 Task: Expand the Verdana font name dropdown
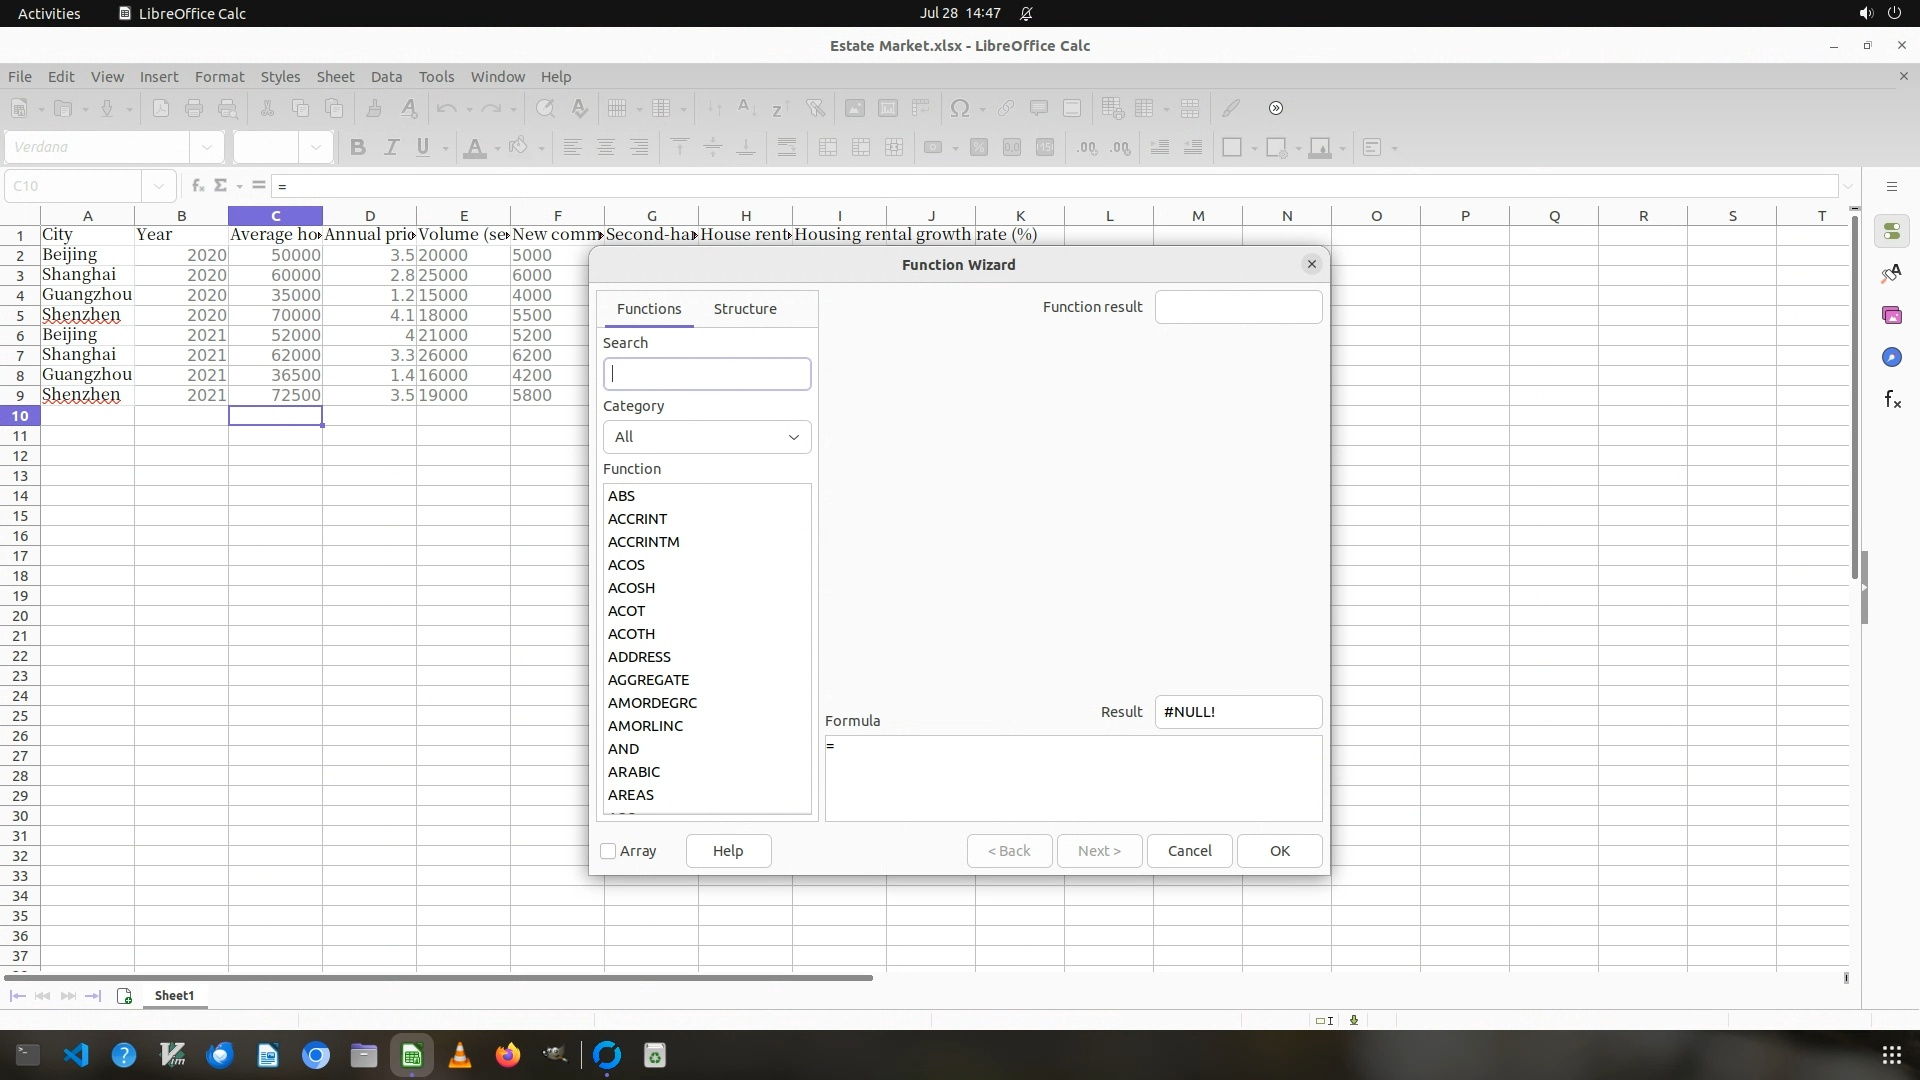[x=206, y=148]
